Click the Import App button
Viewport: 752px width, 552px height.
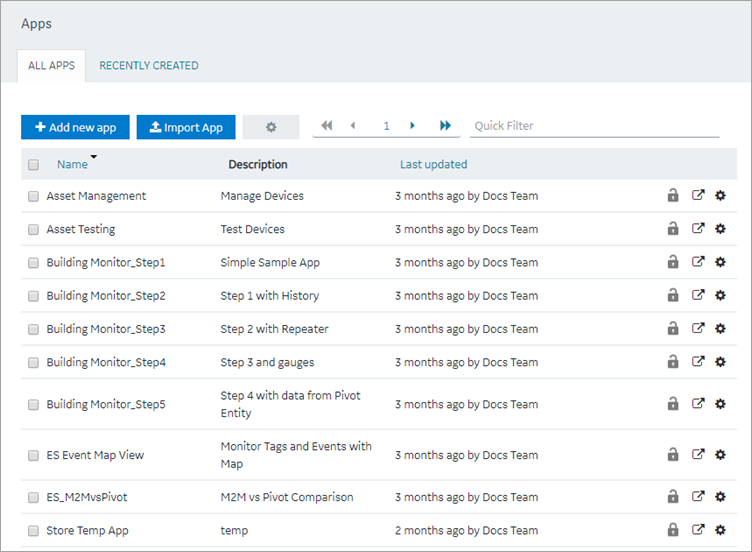(186, 127)
